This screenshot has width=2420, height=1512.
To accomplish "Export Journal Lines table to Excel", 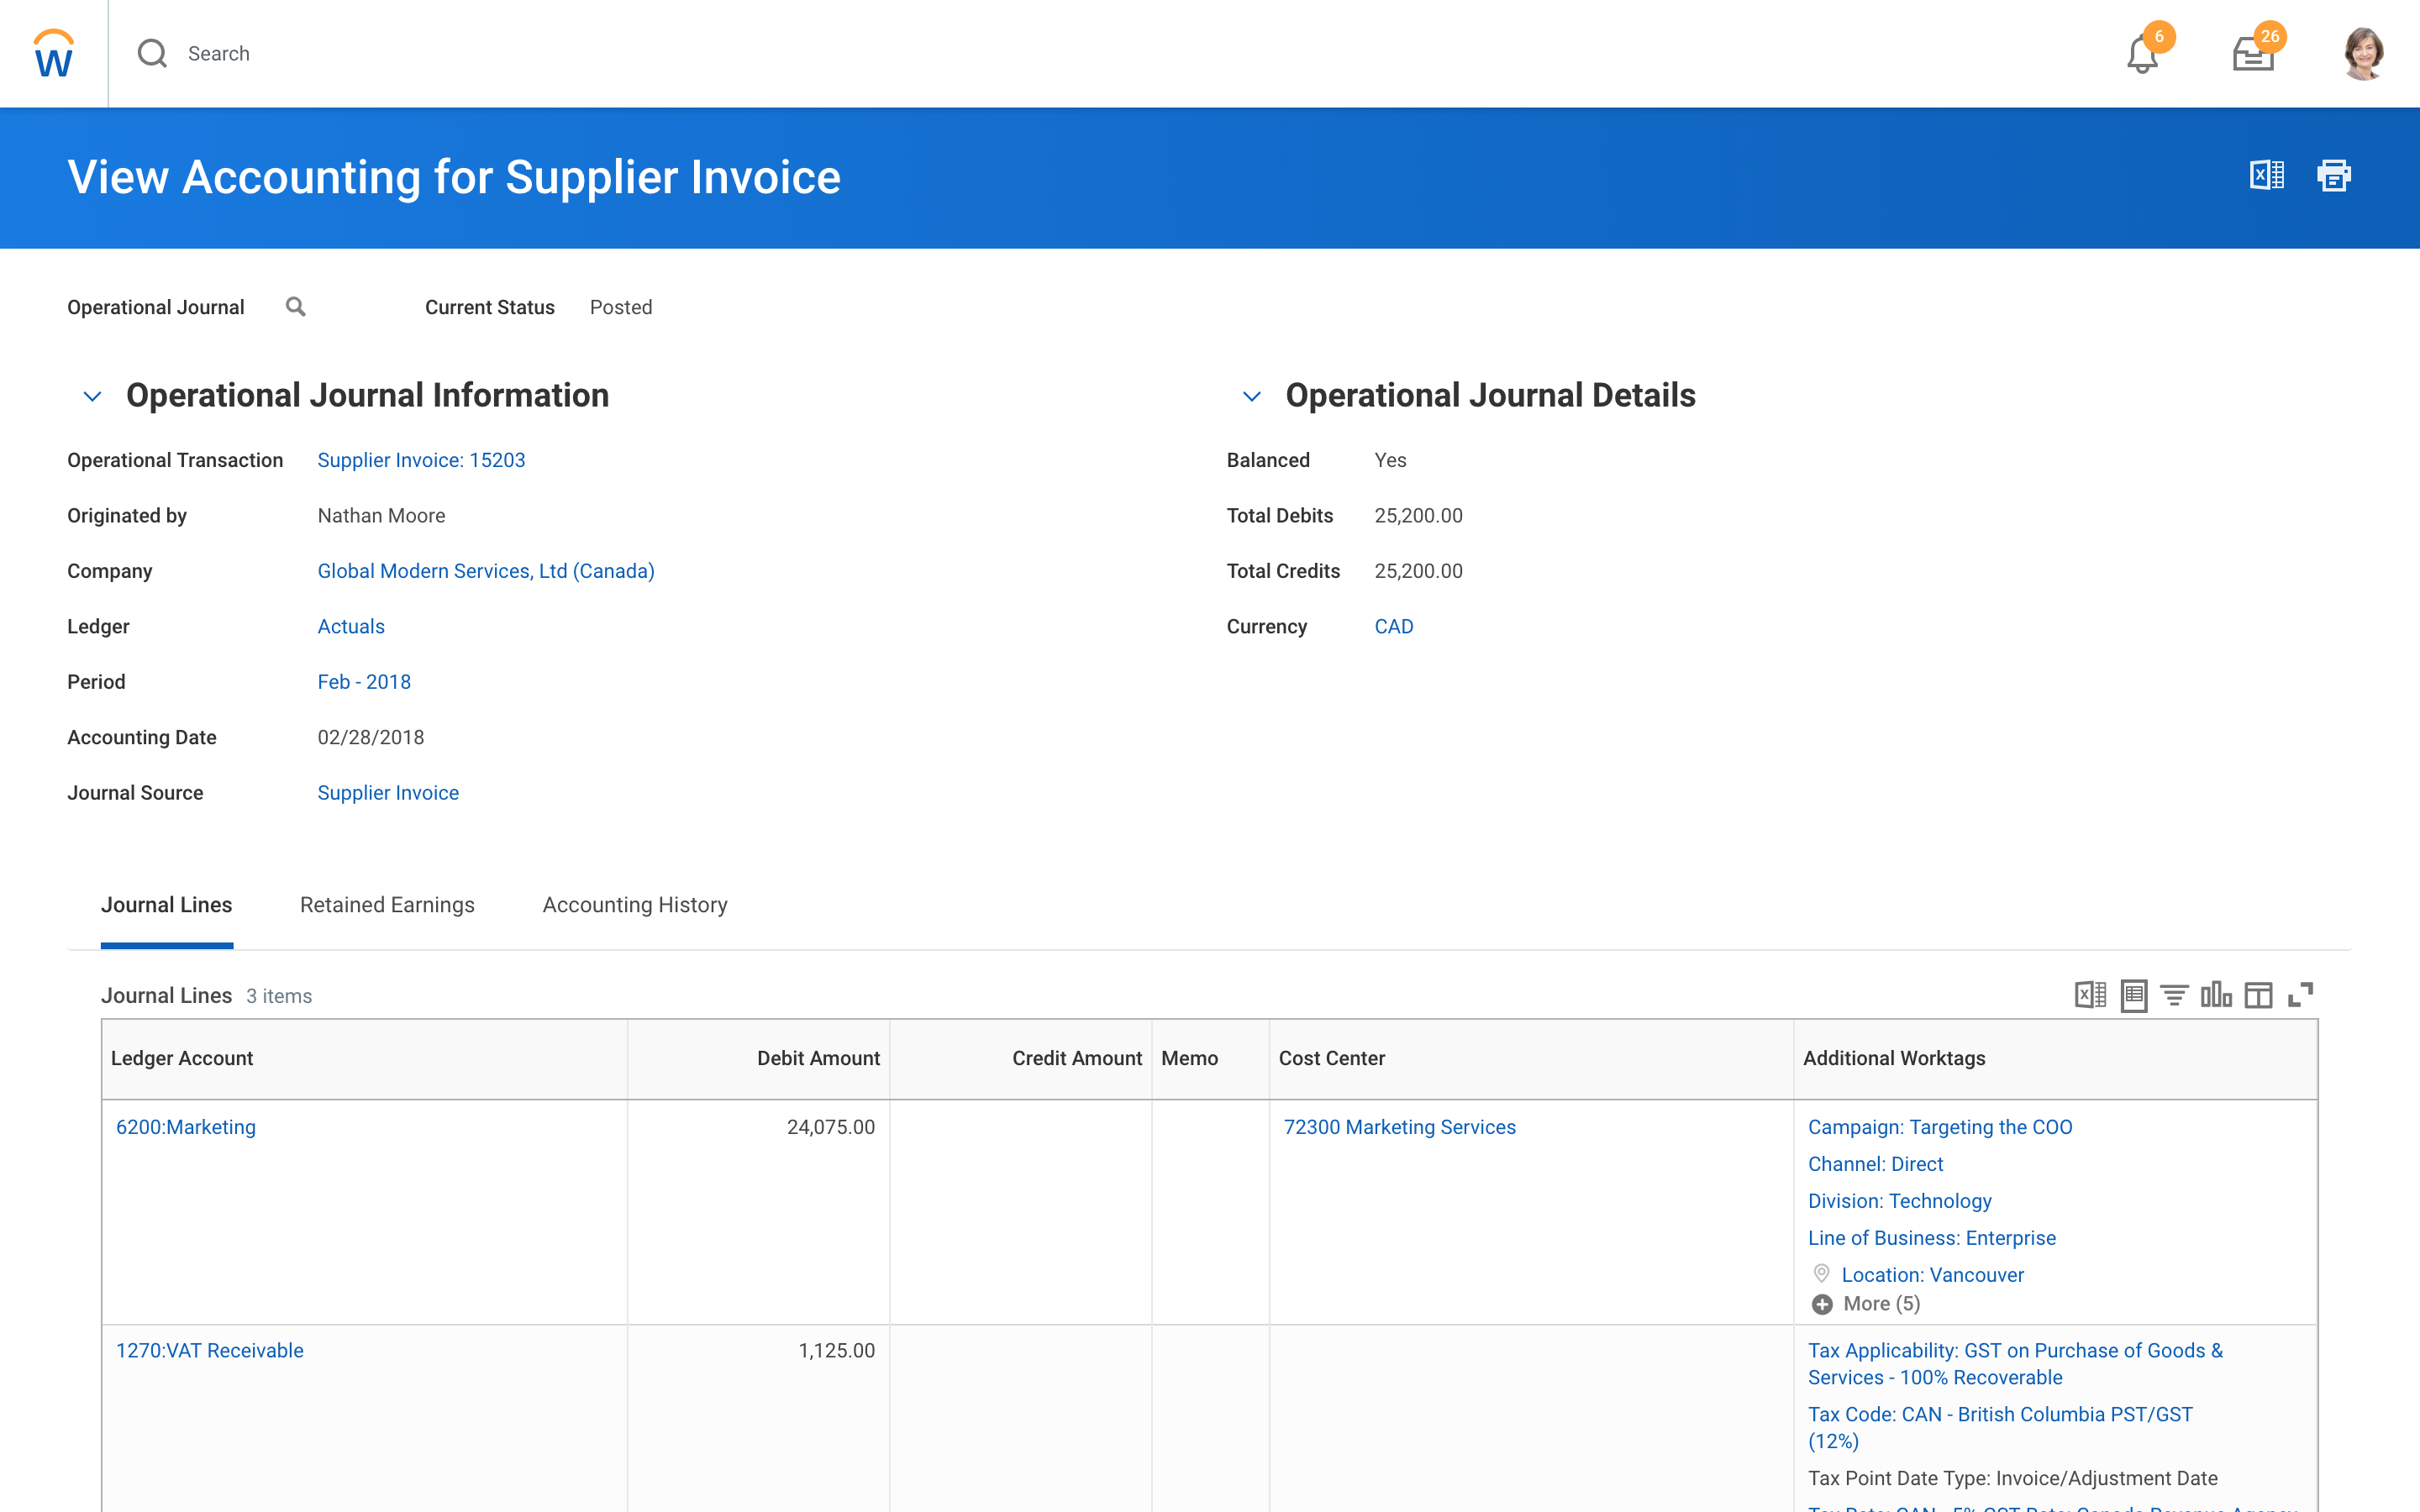I will 2090,995.
